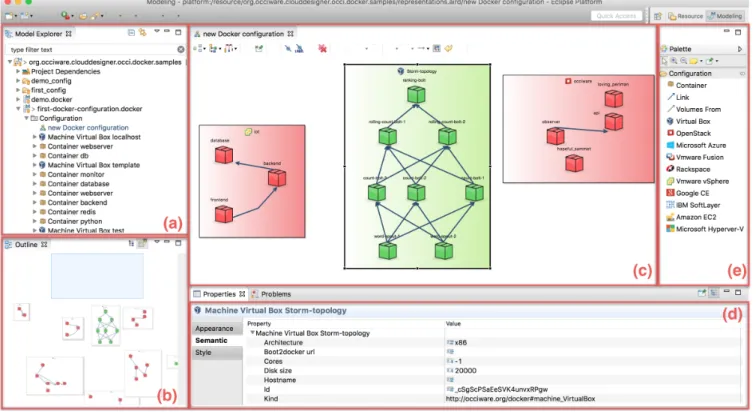
Task: Select the Container python tree item
Action: [x=70, y=222]
